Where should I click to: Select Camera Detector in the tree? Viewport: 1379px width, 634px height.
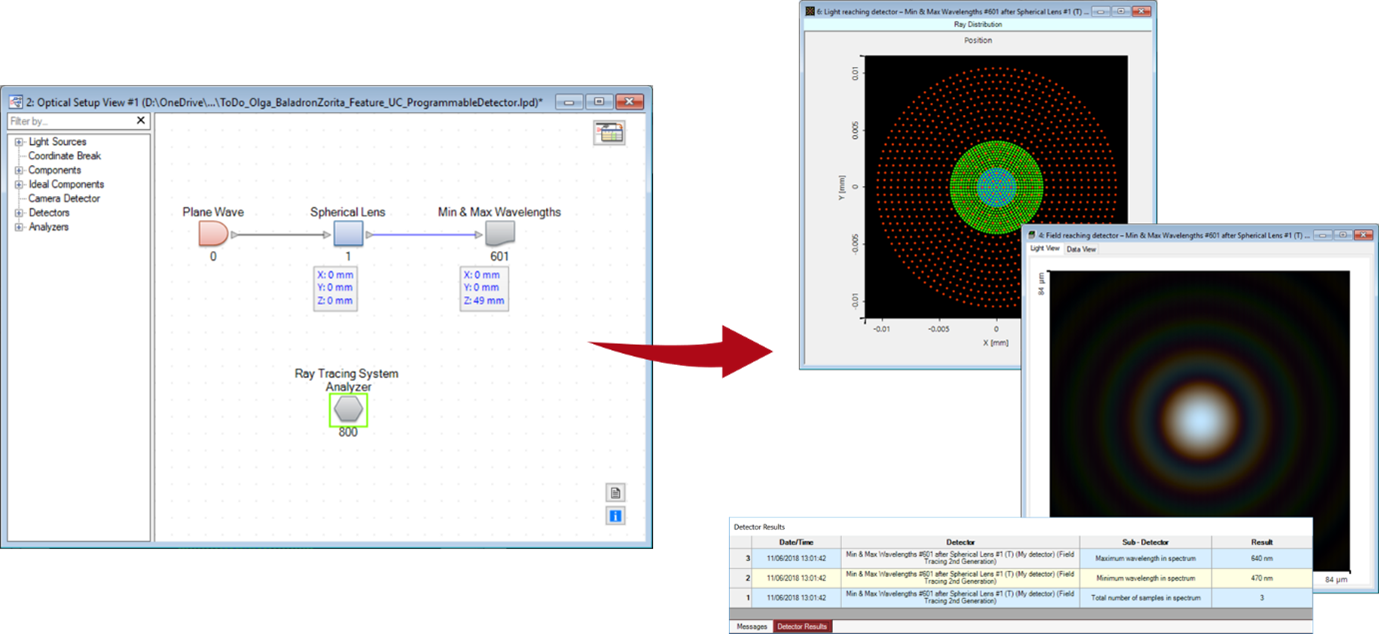(x=64, y=199)
